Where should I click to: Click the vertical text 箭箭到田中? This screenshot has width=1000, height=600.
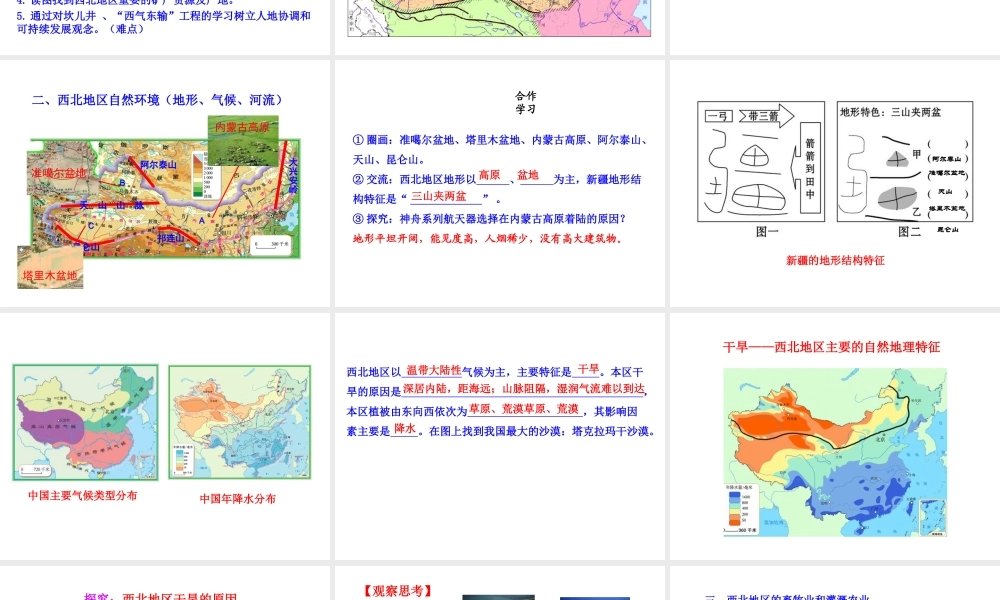tap(810, 168)
